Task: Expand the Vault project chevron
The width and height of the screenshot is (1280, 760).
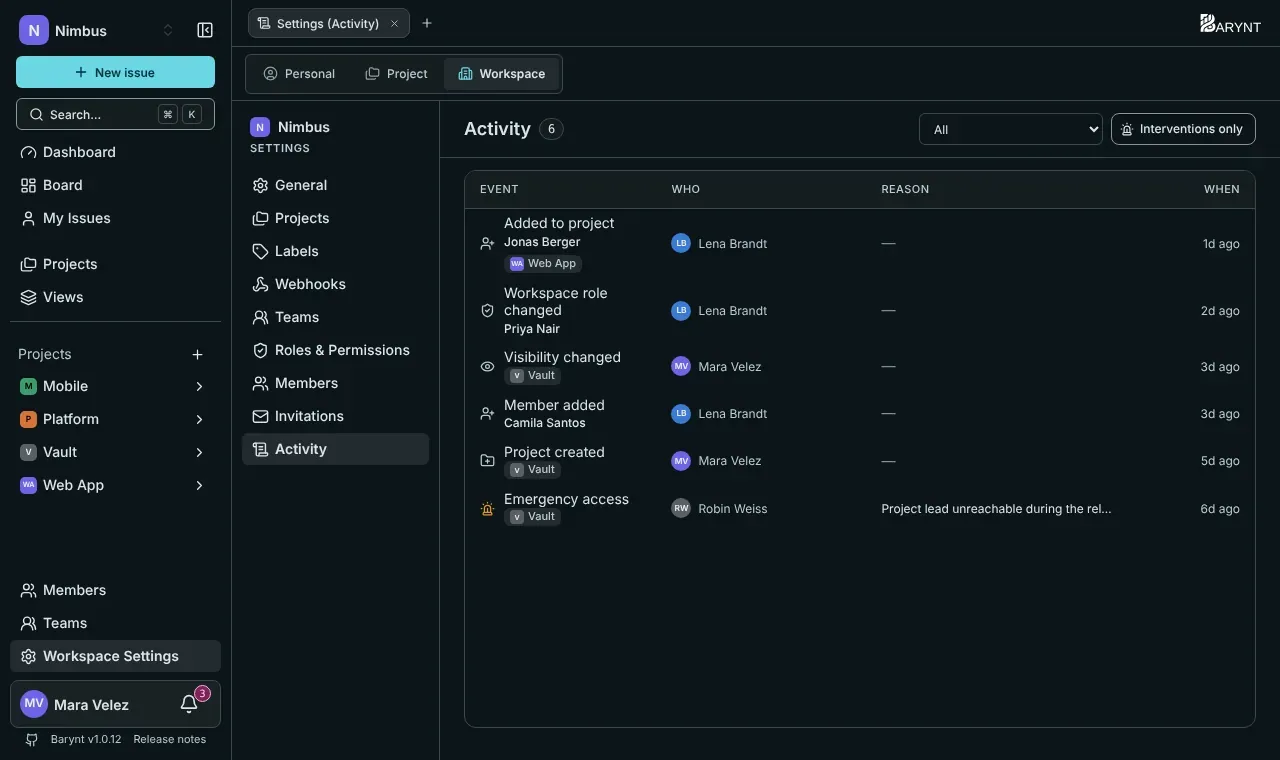Action: tap(199, 452)
